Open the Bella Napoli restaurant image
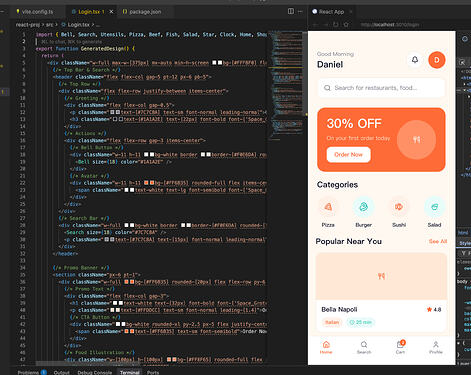471x375 pixels. coord(381,276)
